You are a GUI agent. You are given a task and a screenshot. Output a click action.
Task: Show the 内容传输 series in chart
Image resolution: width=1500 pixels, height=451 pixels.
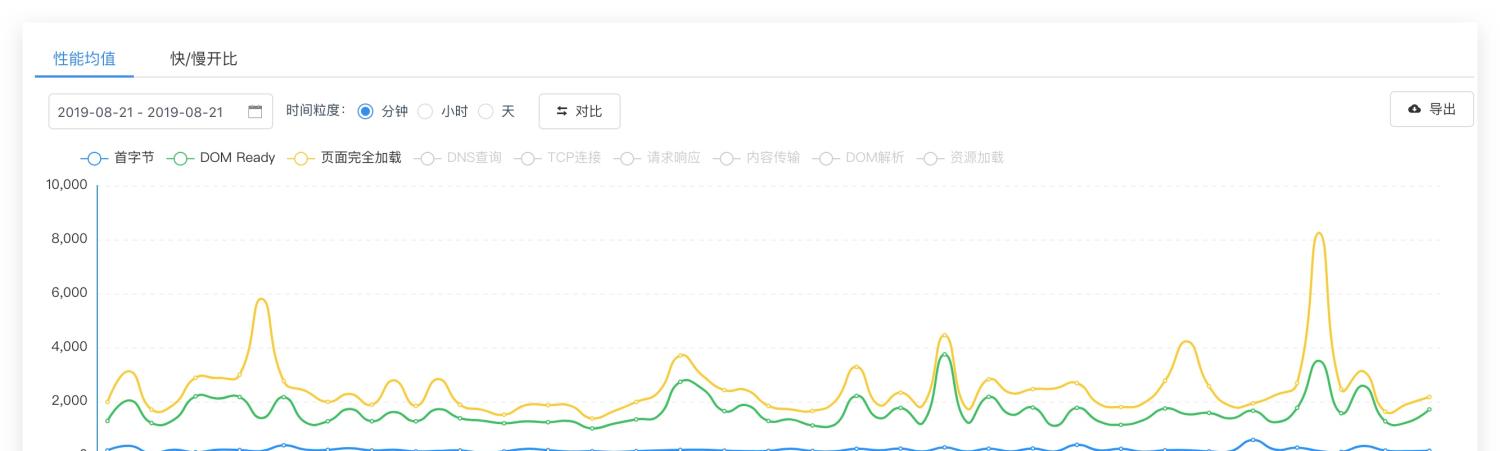click(x=773, y=158)
